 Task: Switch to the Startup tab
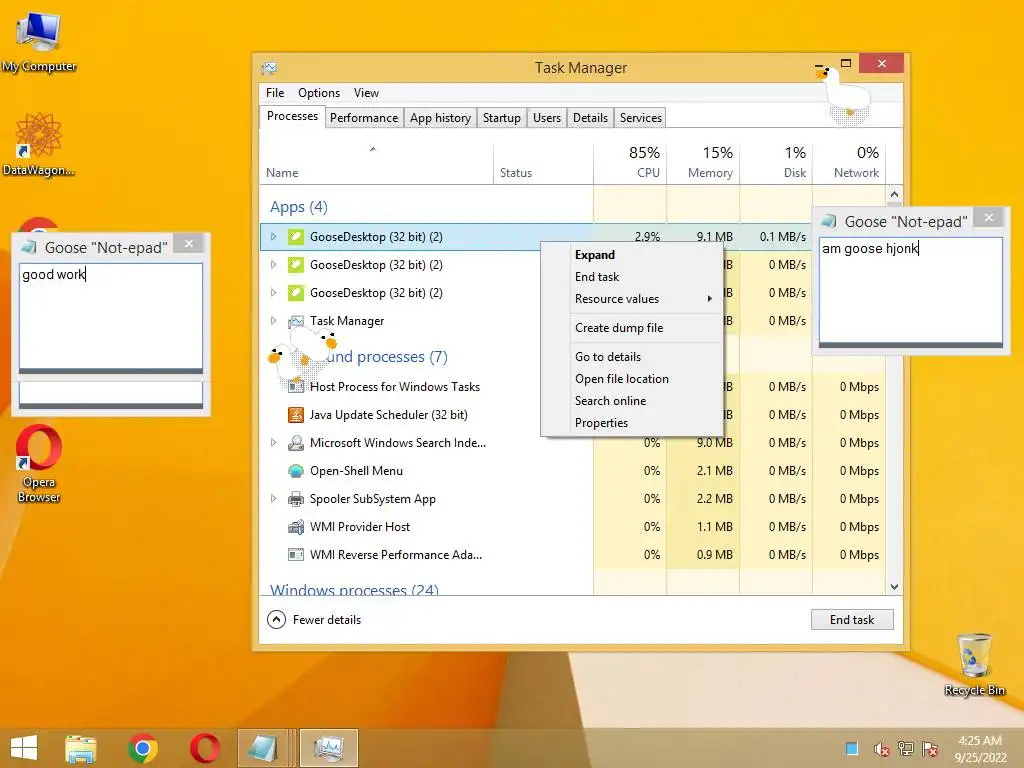pyautogui.click(x=502, y=118)
